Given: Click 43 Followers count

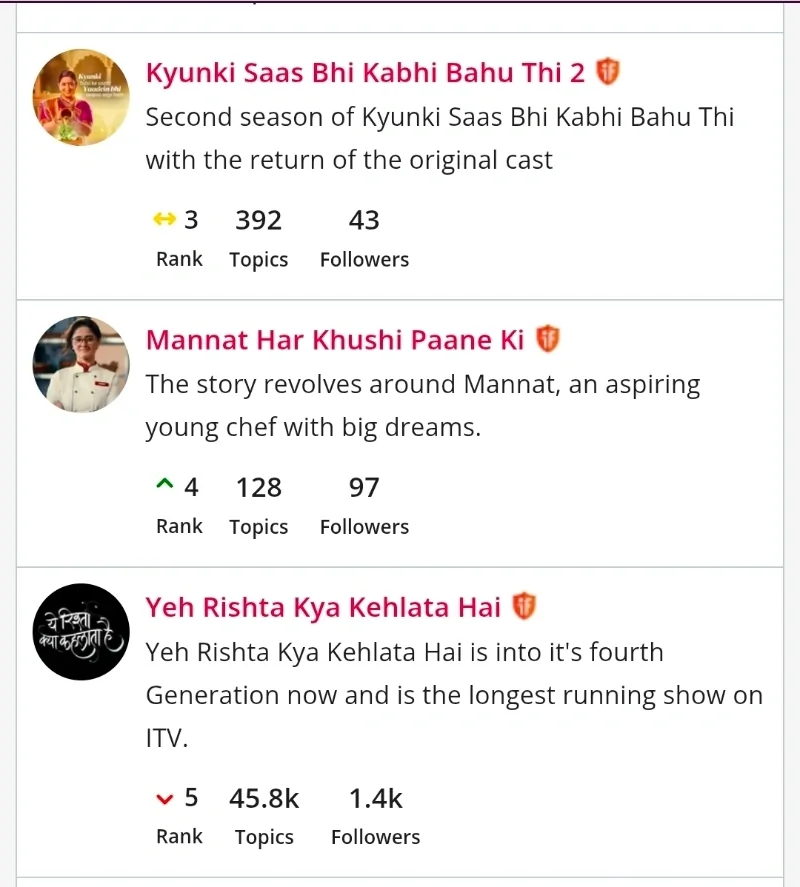Looking at the screenshot, I should coord(364,221).
